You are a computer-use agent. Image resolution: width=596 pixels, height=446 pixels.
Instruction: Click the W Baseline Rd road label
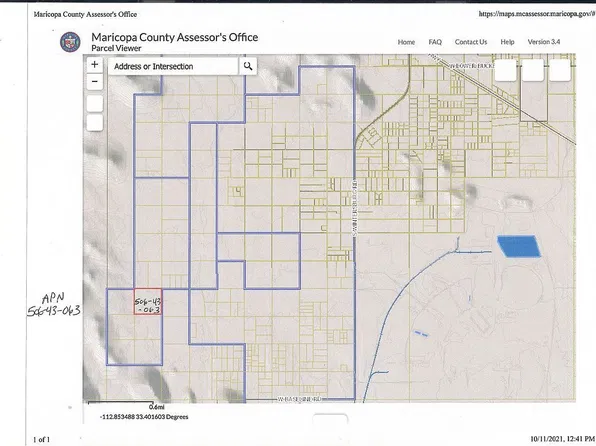coord(300,399)
